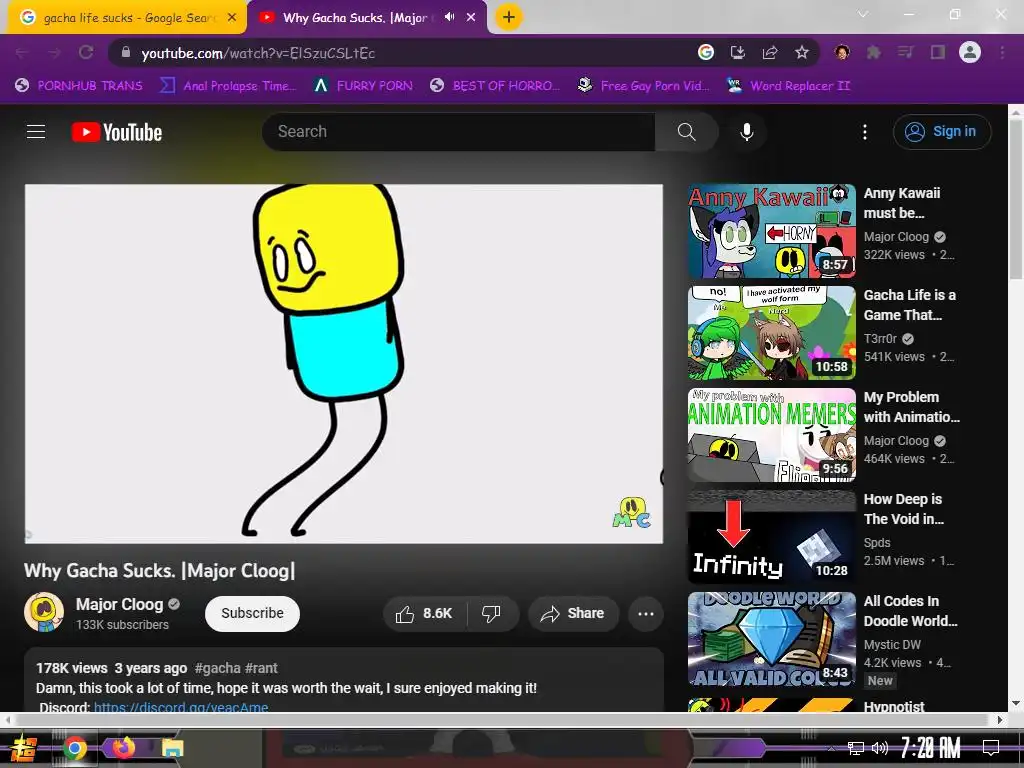
Task: Close the gacha life sucks tab
Action: (232, 18)
